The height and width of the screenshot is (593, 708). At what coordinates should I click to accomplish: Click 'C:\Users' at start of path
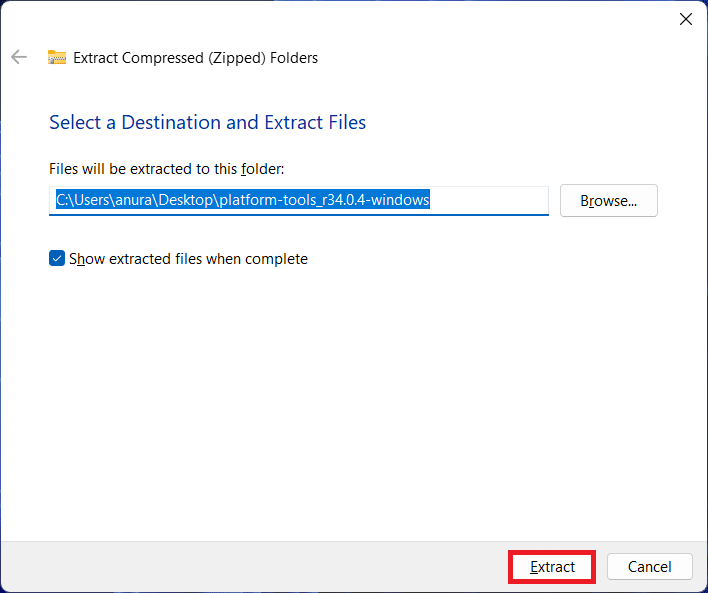pos(82,200)
